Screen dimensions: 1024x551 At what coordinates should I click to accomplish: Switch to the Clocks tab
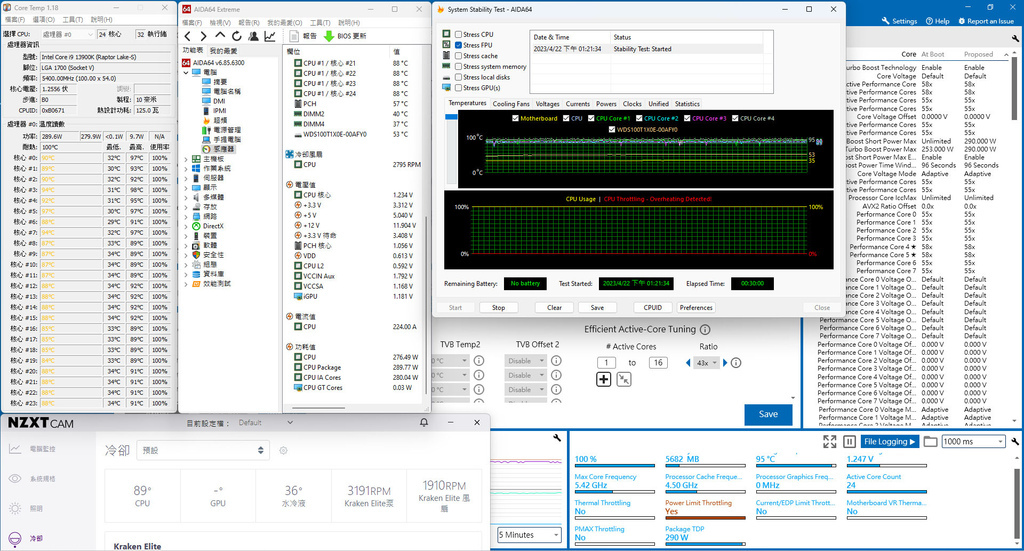point(632,104)
